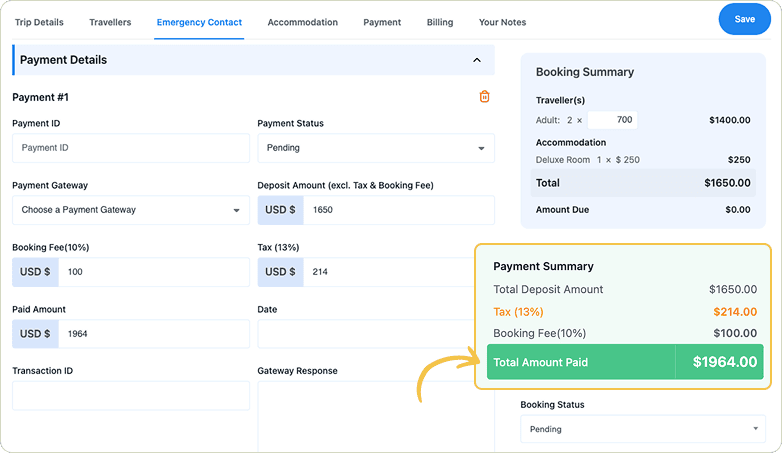This screenshot has height=453, width=782.
Task: Click the Deluxe Room accommodation line
Action: point(643,160)
